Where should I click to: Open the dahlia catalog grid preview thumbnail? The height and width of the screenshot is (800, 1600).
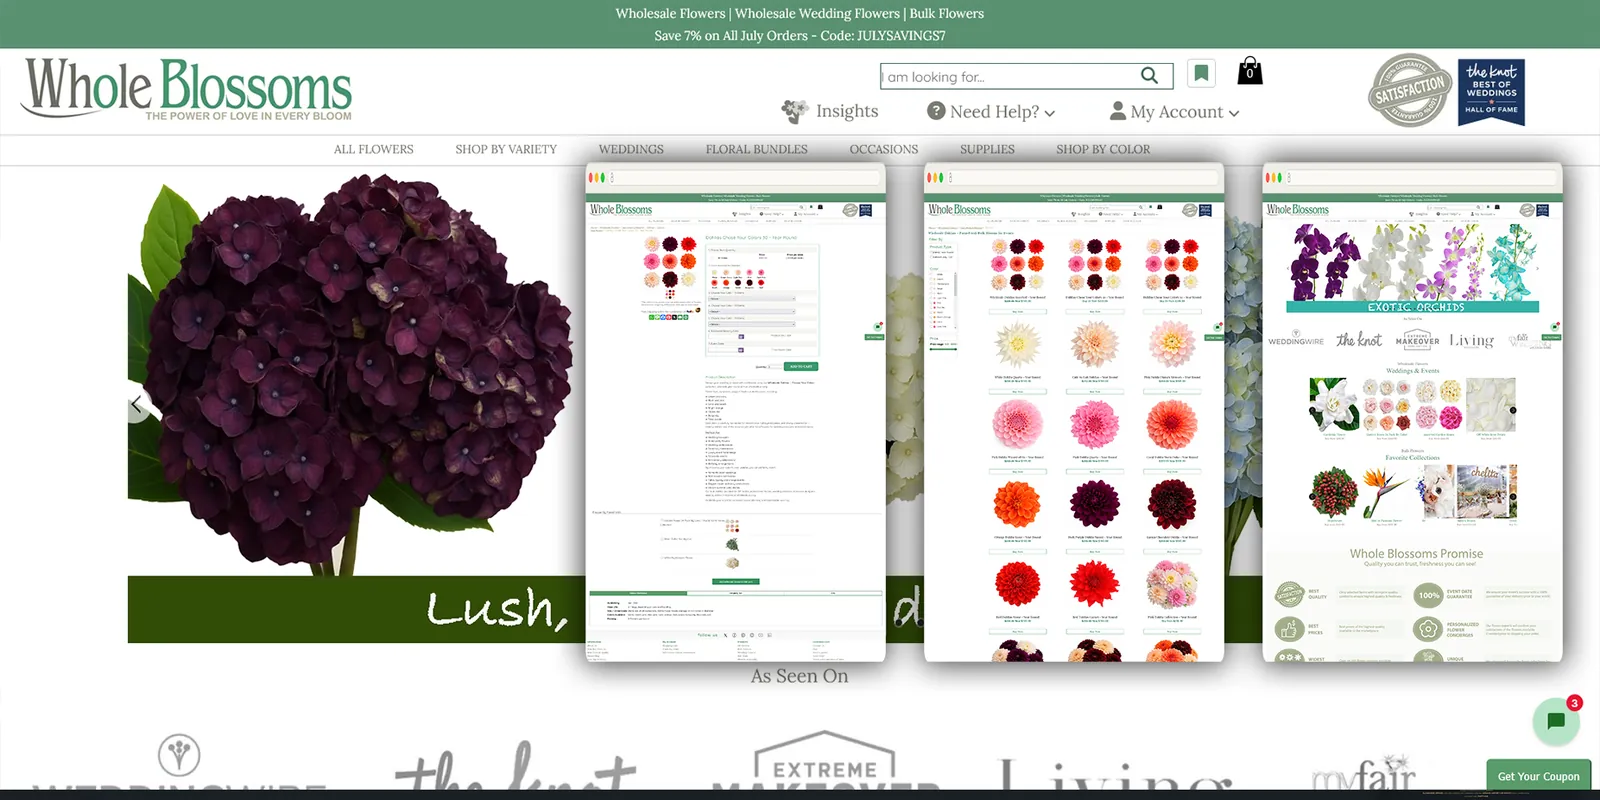click(x=1074, y=413)
